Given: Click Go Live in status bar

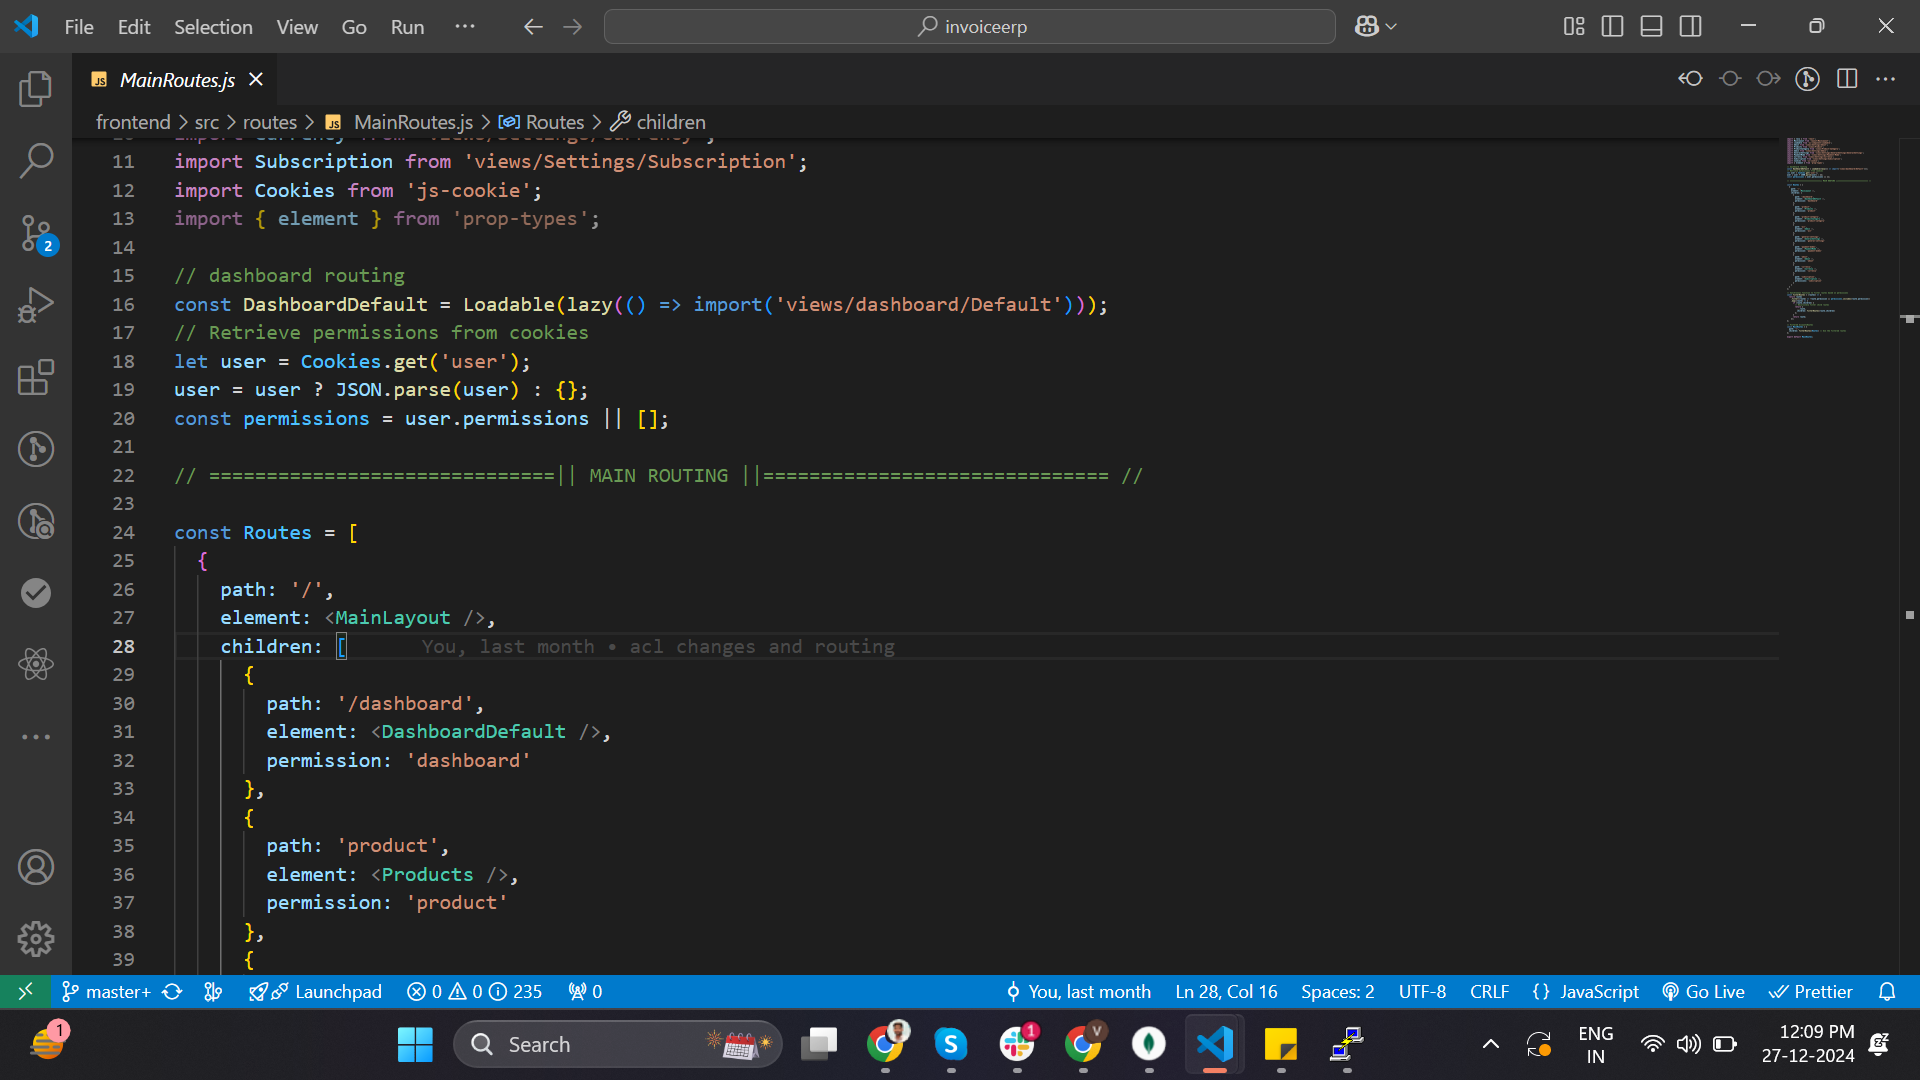Looking at the screenshot, I should point(1704,991).
